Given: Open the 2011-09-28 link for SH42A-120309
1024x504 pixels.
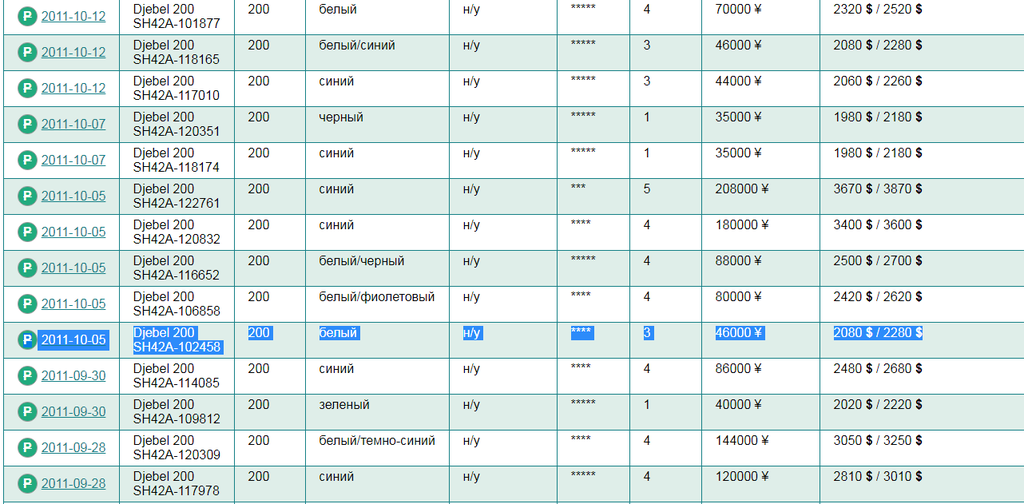Looking at the screenshot, I should pyautogui.click(x=73, y=448).
